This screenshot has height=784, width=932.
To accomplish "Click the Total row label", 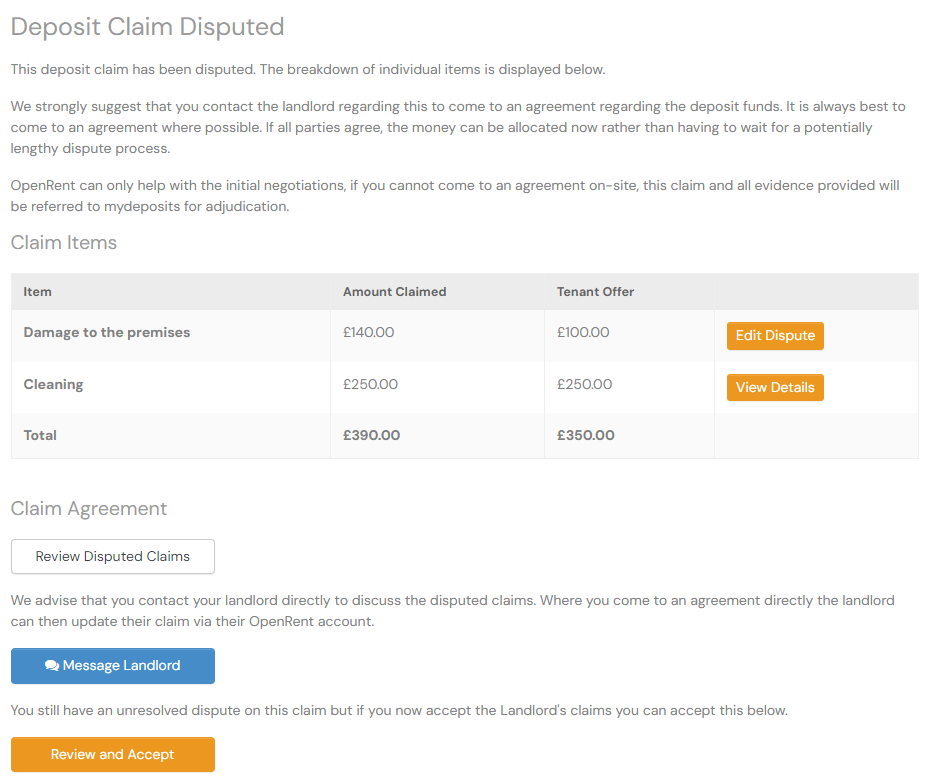I will coord(41,435).
